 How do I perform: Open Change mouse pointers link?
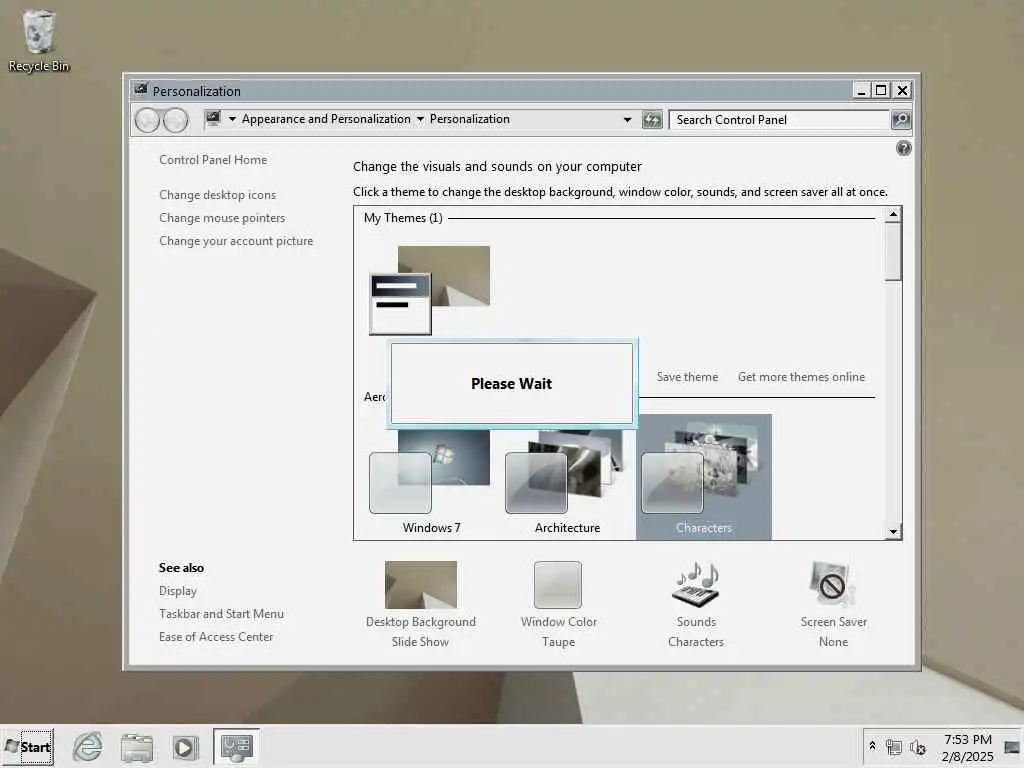coord(222,217)
